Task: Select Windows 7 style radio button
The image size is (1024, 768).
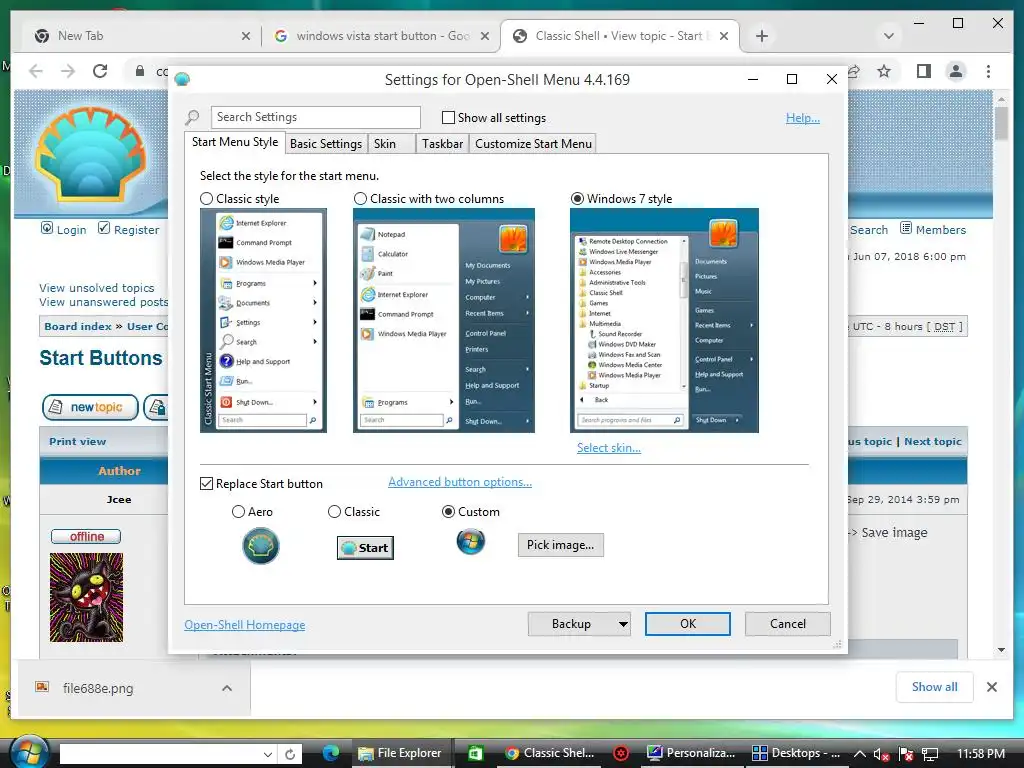Action: coord(577,199)
